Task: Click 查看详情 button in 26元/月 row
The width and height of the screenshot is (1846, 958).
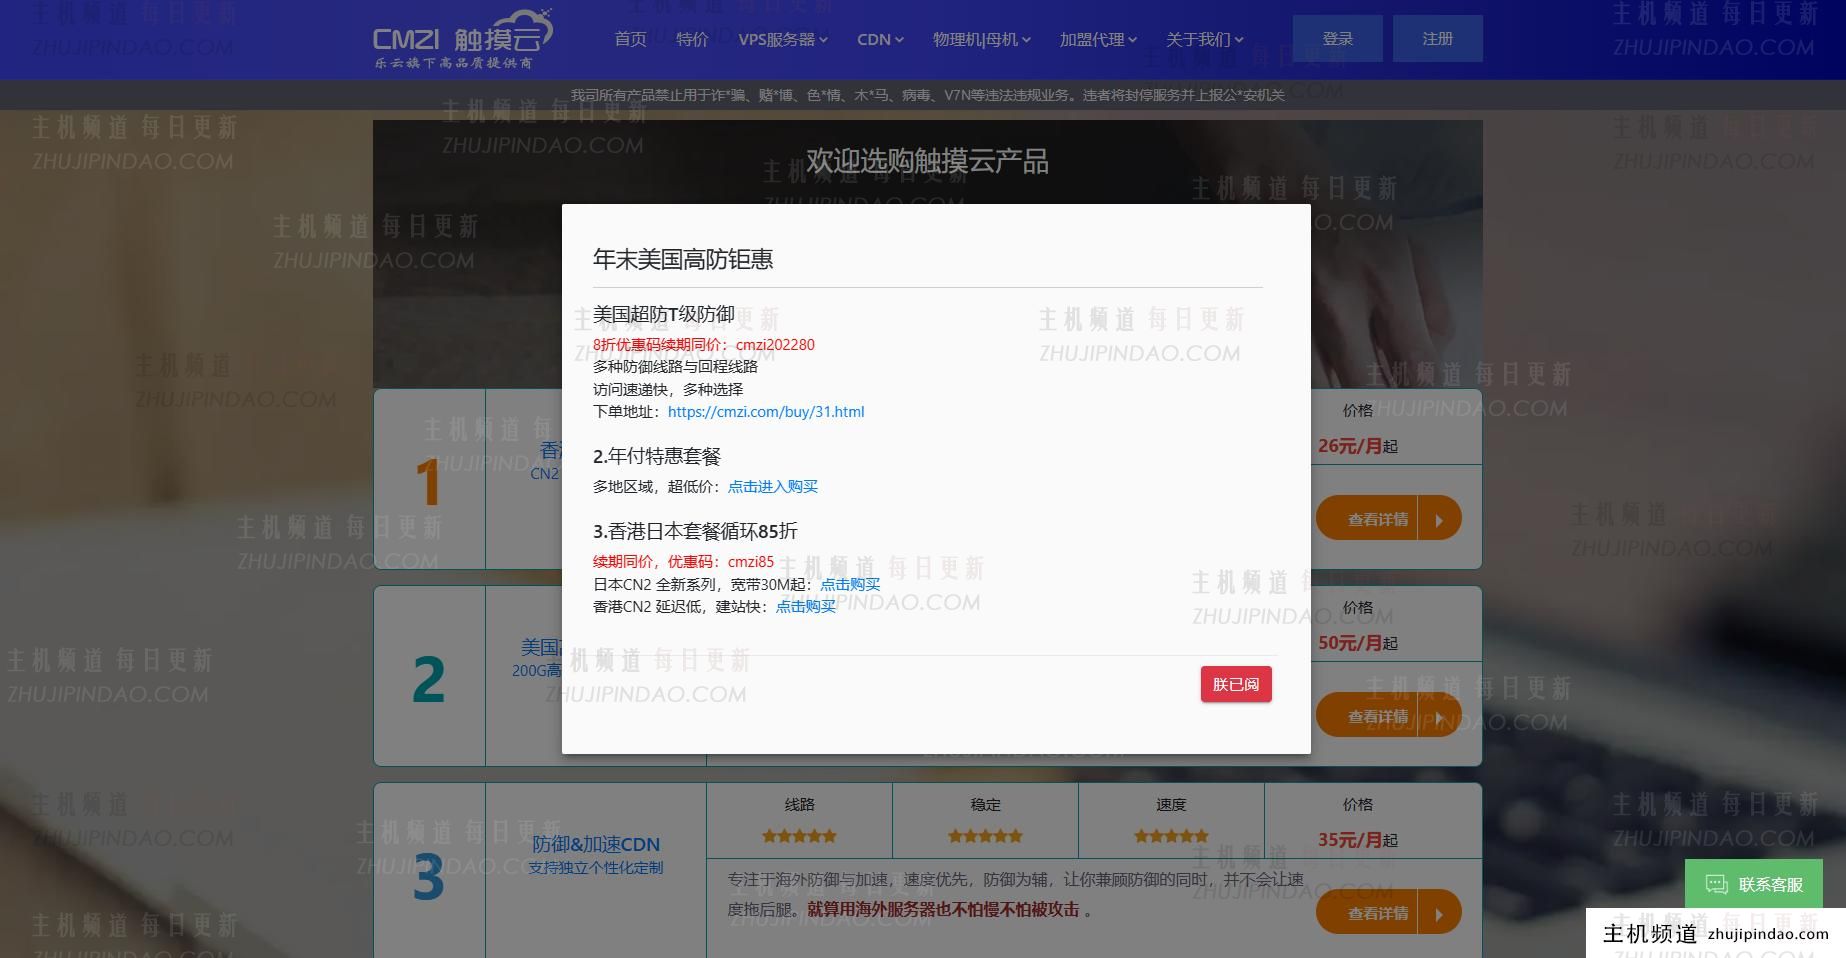Action: 1388,519
